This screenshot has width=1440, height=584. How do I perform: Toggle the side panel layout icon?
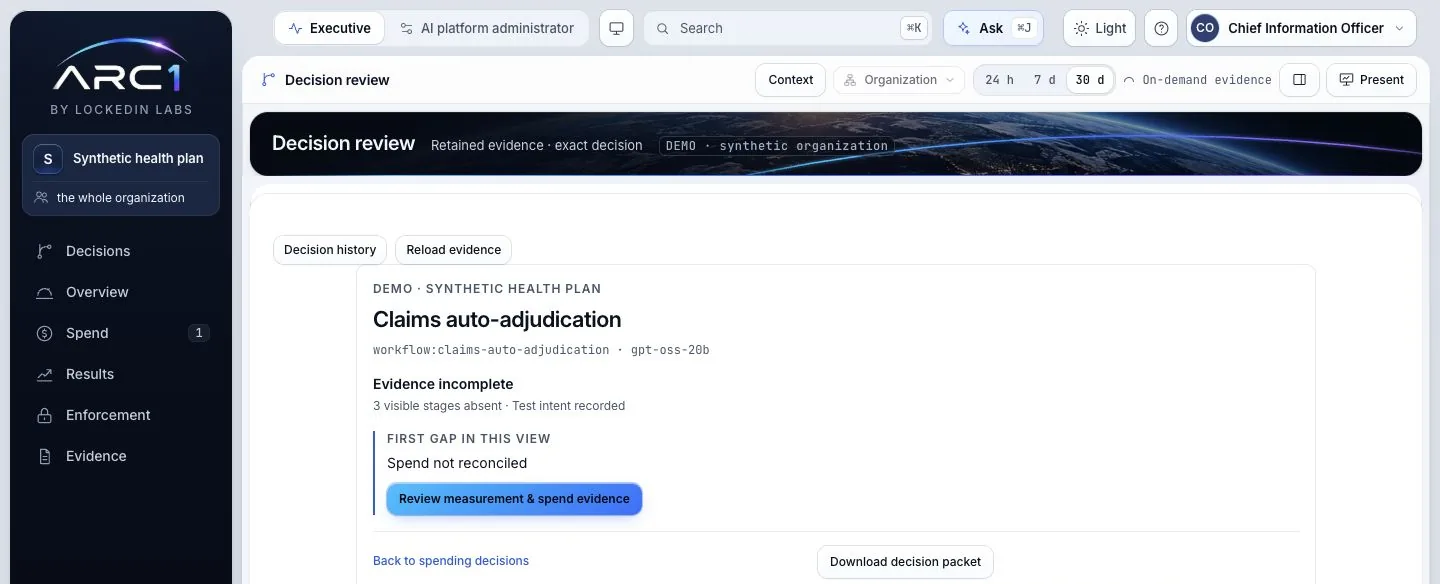1299,80
